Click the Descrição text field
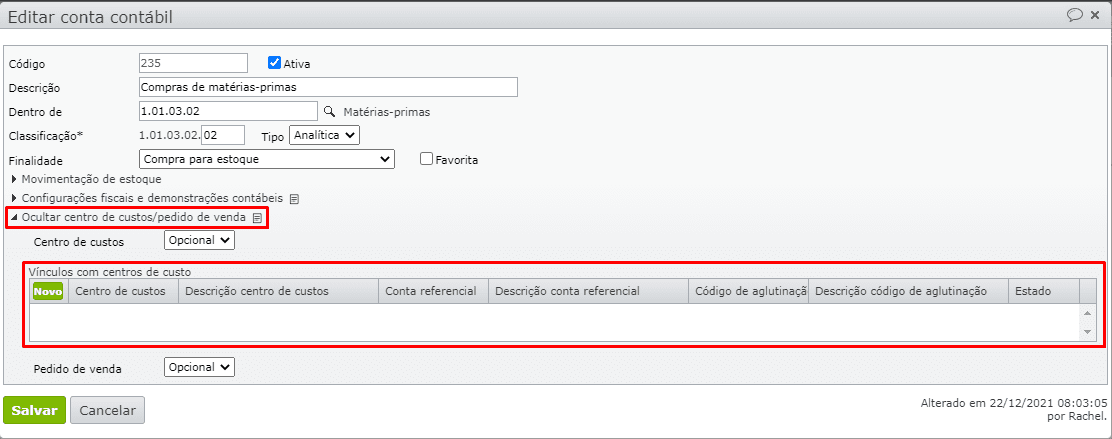This screenshot has width=1112, height=439. [x=328, y=87]
